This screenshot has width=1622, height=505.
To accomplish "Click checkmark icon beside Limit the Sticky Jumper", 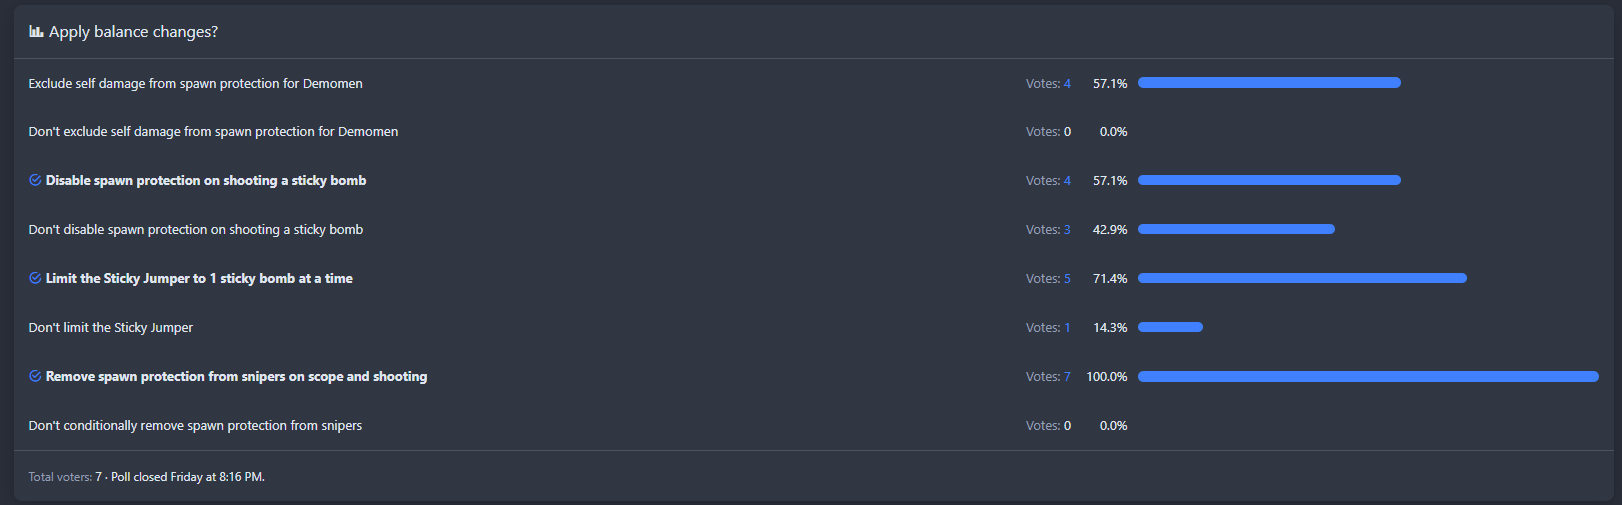I will tap(35, 278).
